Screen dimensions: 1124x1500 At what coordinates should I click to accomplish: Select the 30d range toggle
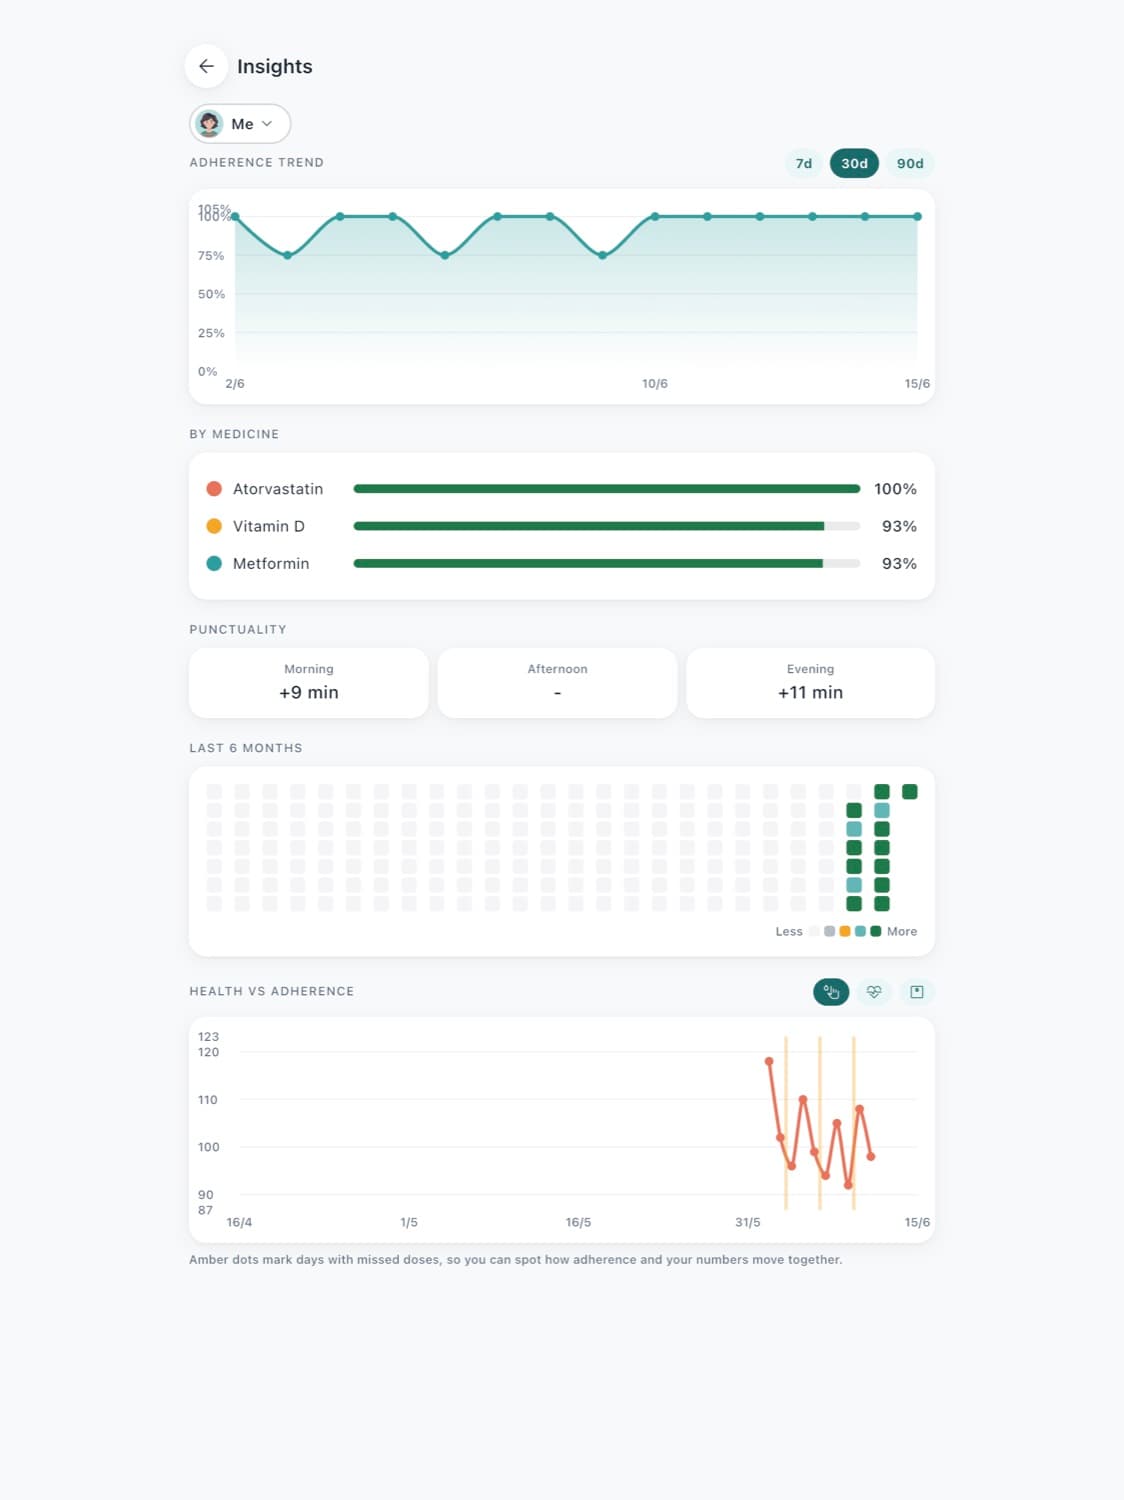[x=854, y=163]
